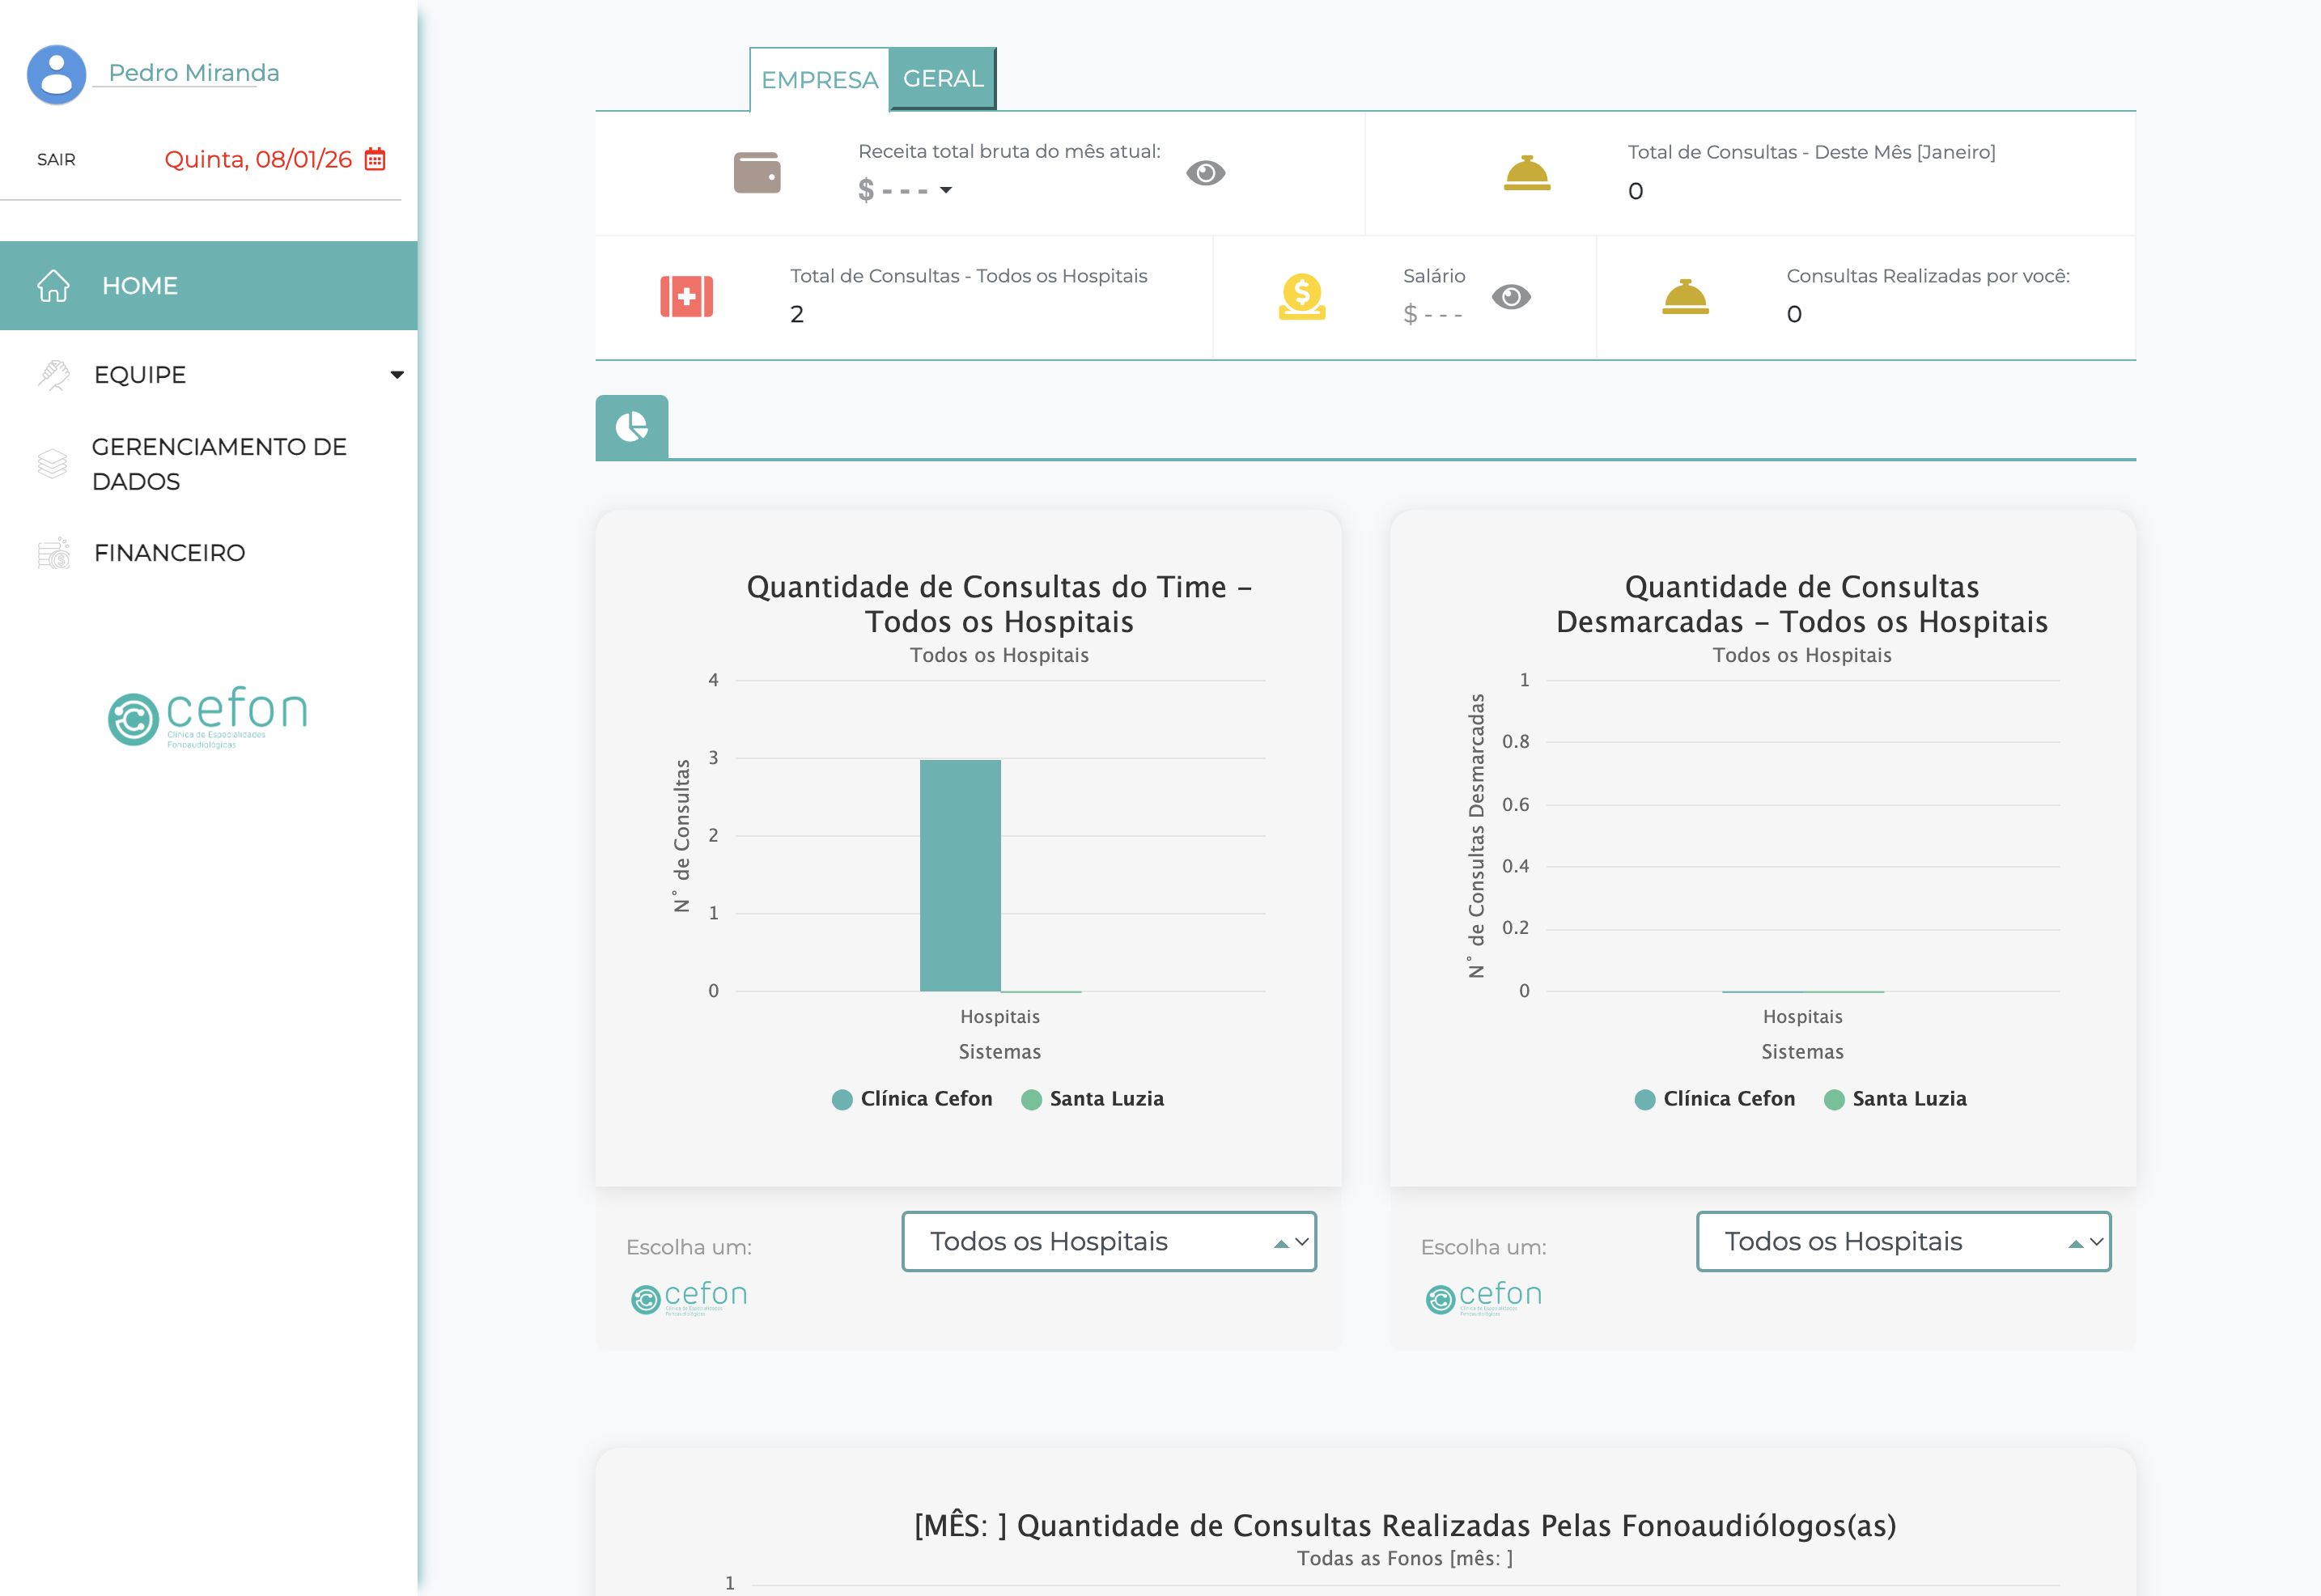Image resolution: width=2321 pixels, height=1596 pixels.
Task: Switch to the EMPRESA tab
Action: click(819, 80)
